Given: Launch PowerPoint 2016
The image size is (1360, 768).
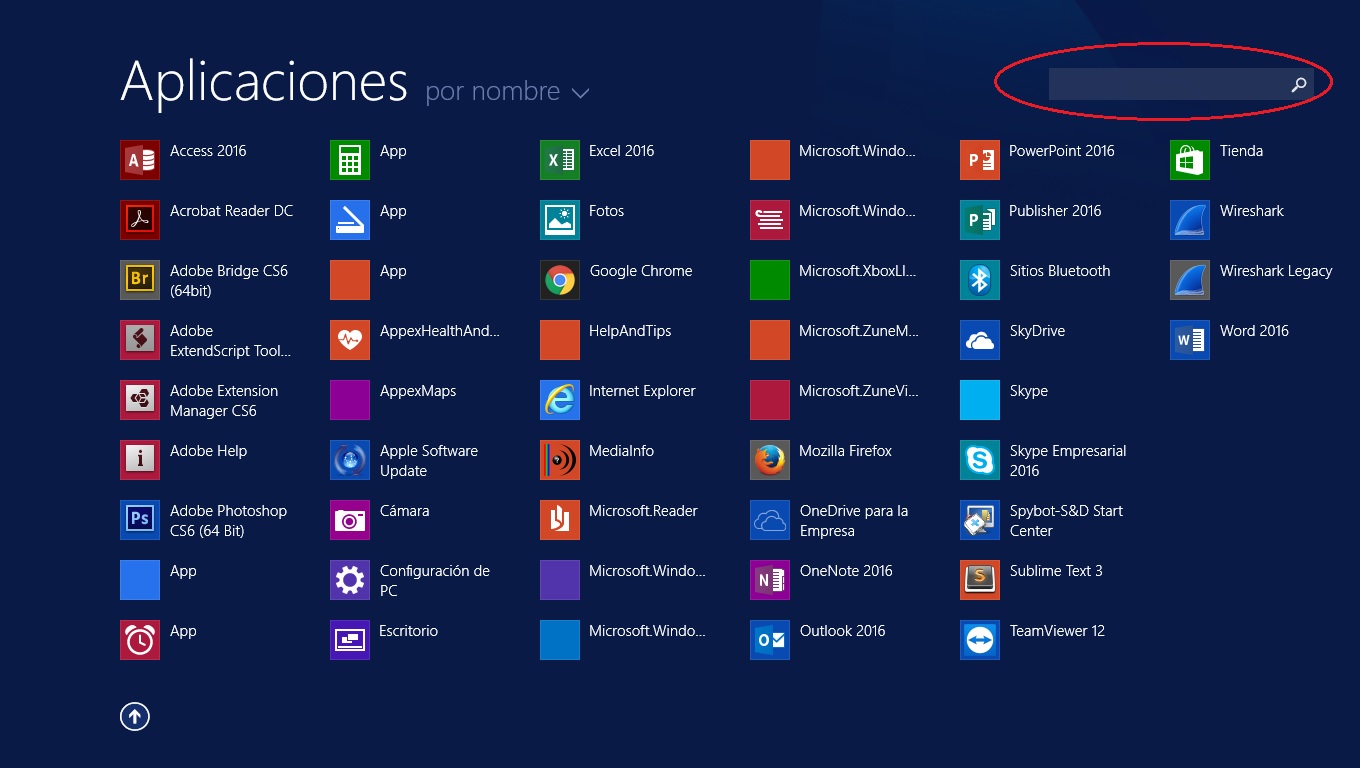Looking at the screenshot, I should pos(980,160).
